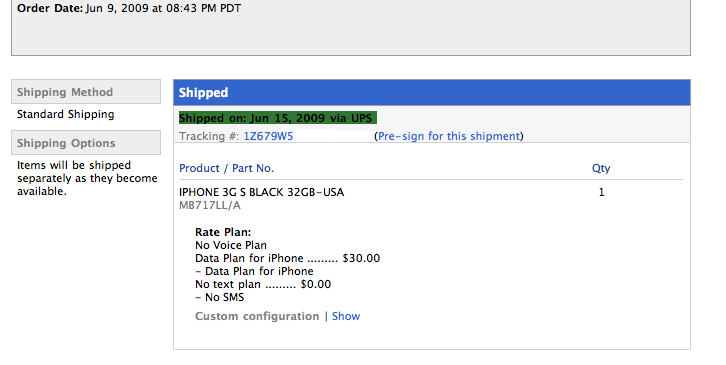Click the Shipping Method sidebar heading
Image resolution: width=726 pixels, height=365 pixels.
pyautogui.click(x=86, y=92)
